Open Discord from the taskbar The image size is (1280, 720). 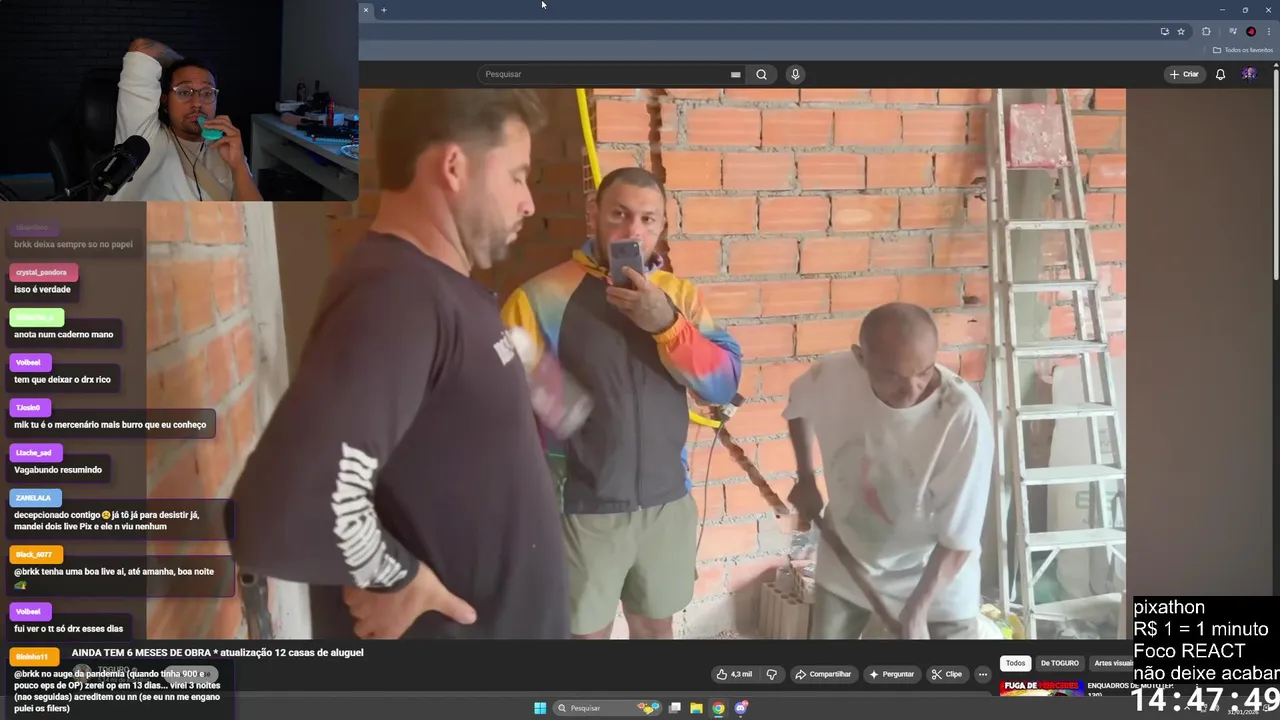(741, 708)
